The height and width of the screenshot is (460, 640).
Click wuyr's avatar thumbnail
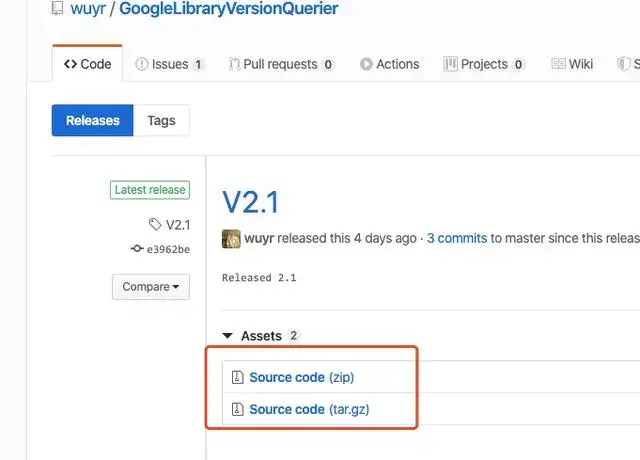[x=231, y=238]
